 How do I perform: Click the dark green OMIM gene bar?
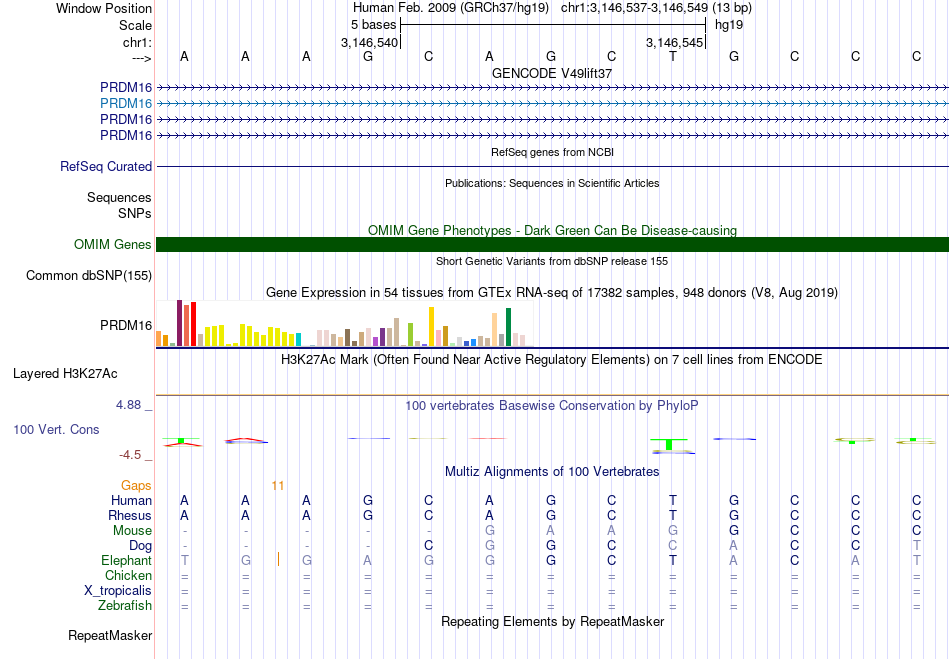coord(553,245)
